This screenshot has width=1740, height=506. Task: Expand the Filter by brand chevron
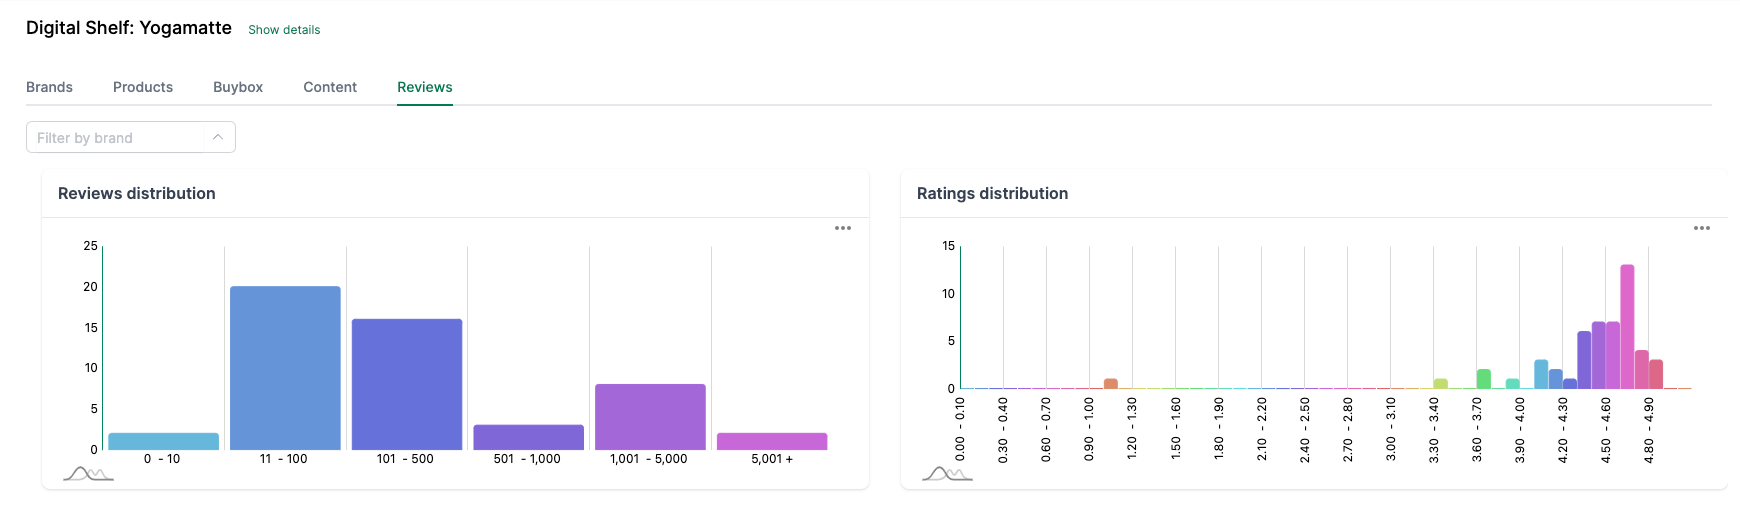click(x=217, y=137)
